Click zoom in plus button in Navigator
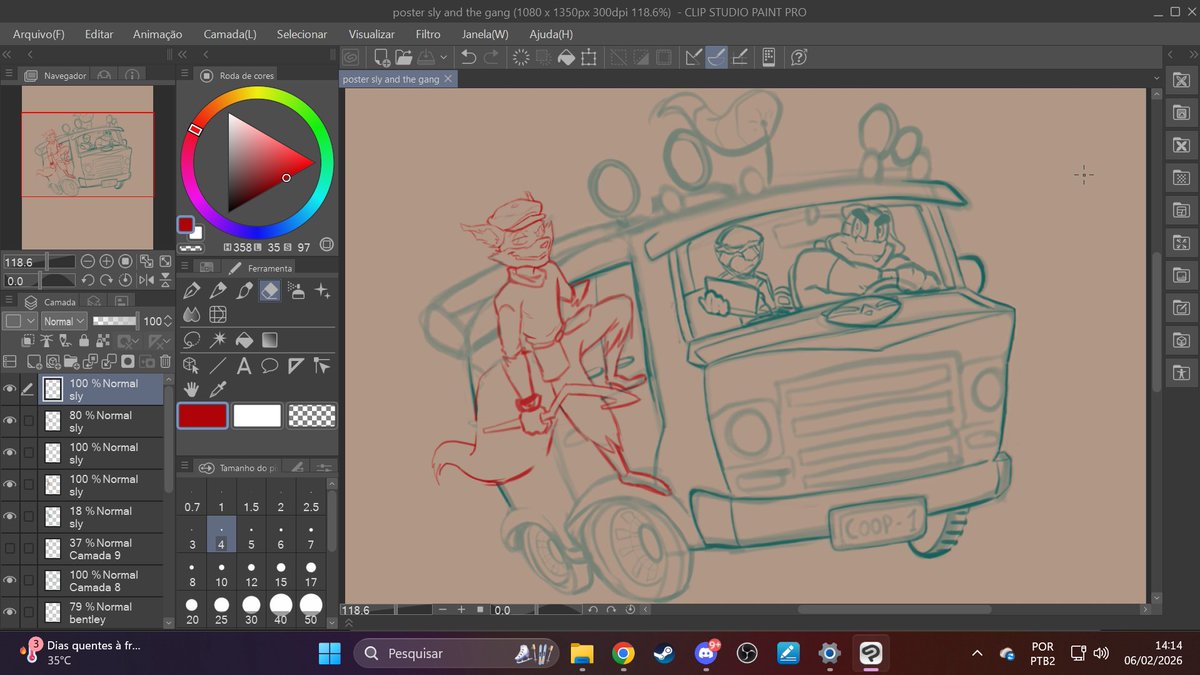The height and width of the screenshot is (675, 1200). (106, 261)
